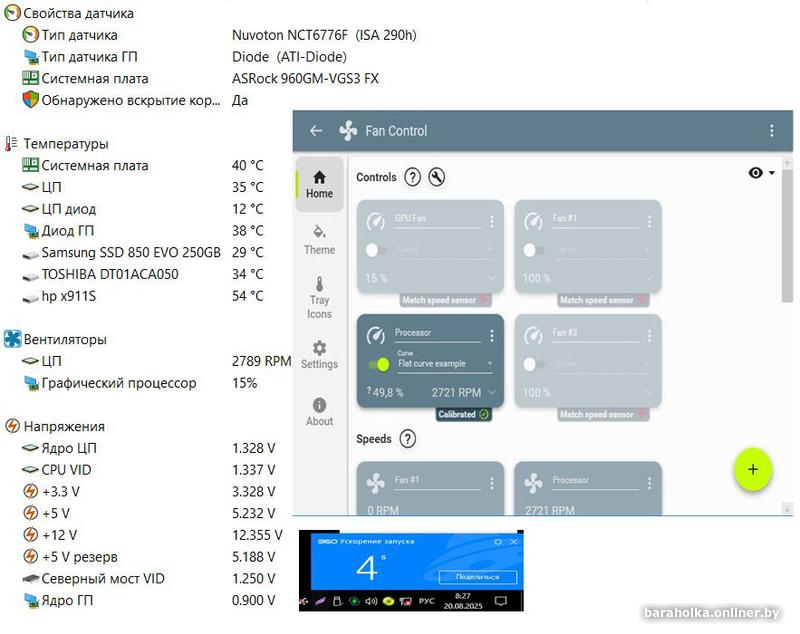The width and height of the screenshot is (800, 634).
Task: Click the Поделиться button in the 360 popup
Action: [x=478, y=577]
